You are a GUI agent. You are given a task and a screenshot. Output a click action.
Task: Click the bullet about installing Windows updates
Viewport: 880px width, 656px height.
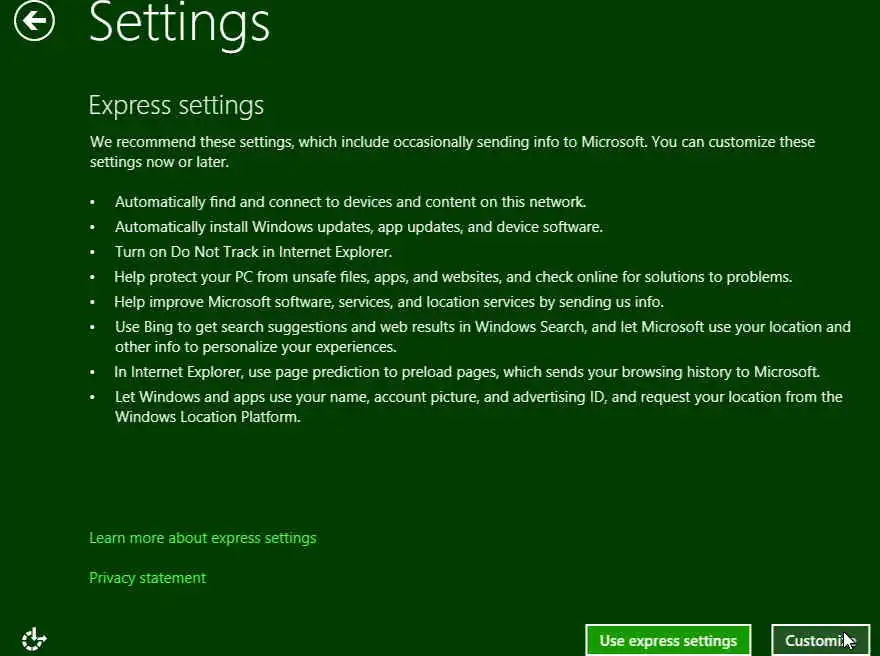(x=358, y=227)
